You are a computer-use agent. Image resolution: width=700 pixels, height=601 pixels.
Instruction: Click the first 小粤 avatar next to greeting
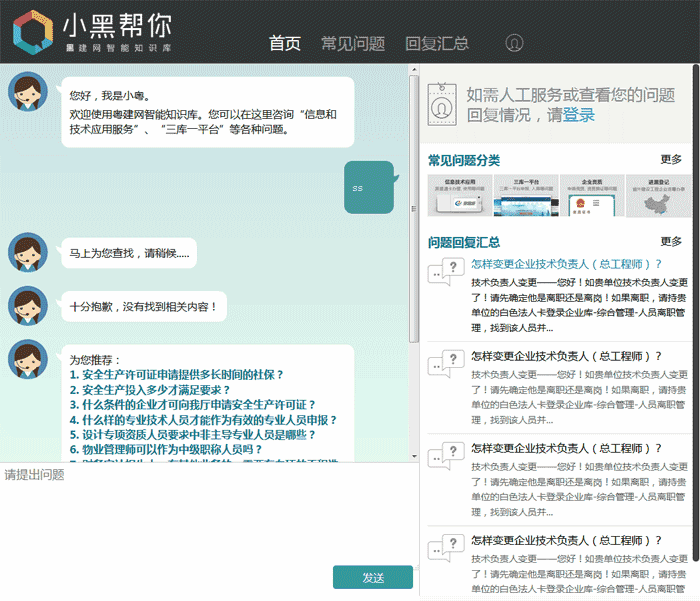28,92
